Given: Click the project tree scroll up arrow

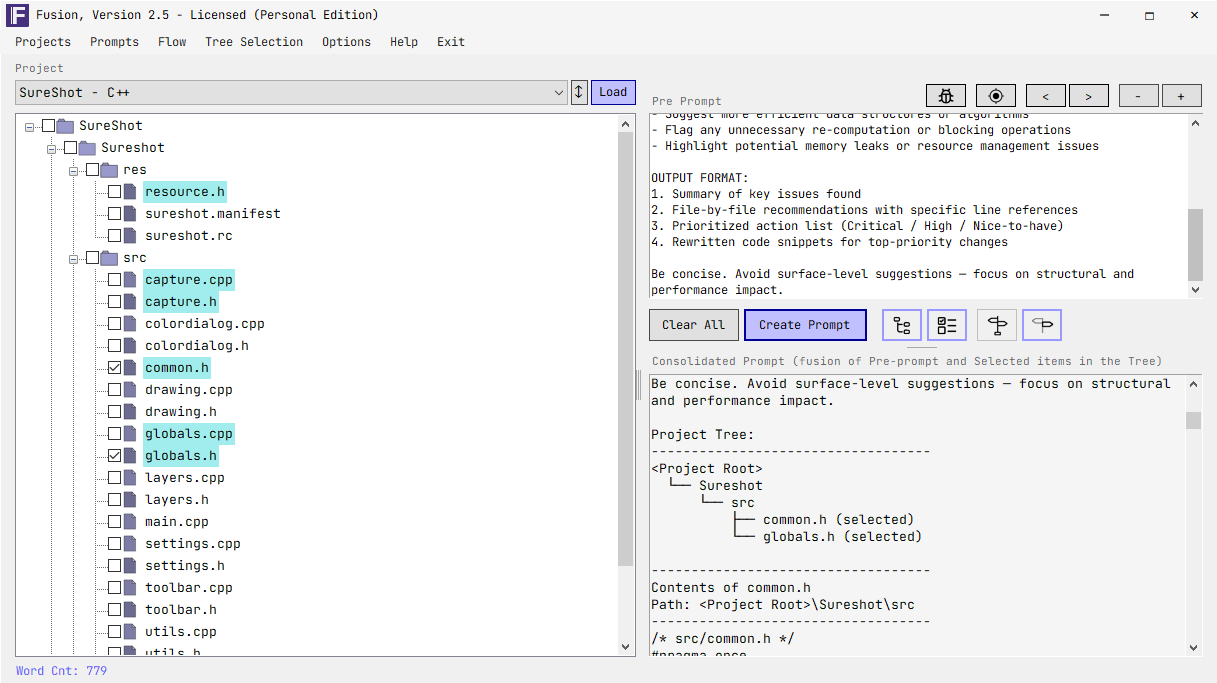Looking at the screenshot, I should tap(626, 124).
